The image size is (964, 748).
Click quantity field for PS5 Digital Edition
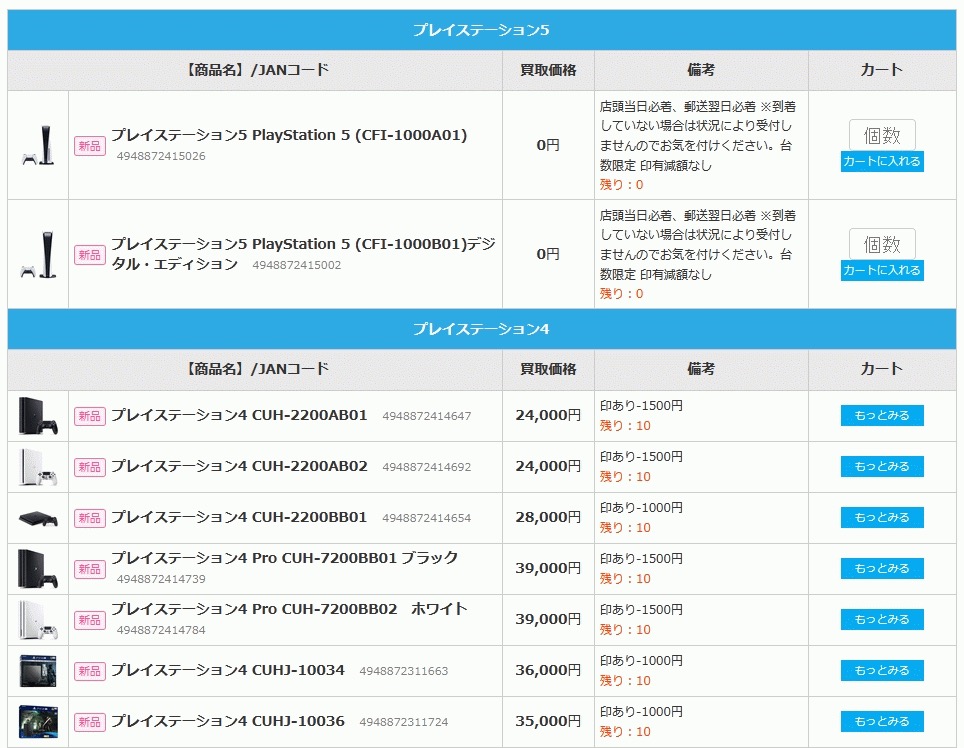[881, 245]
